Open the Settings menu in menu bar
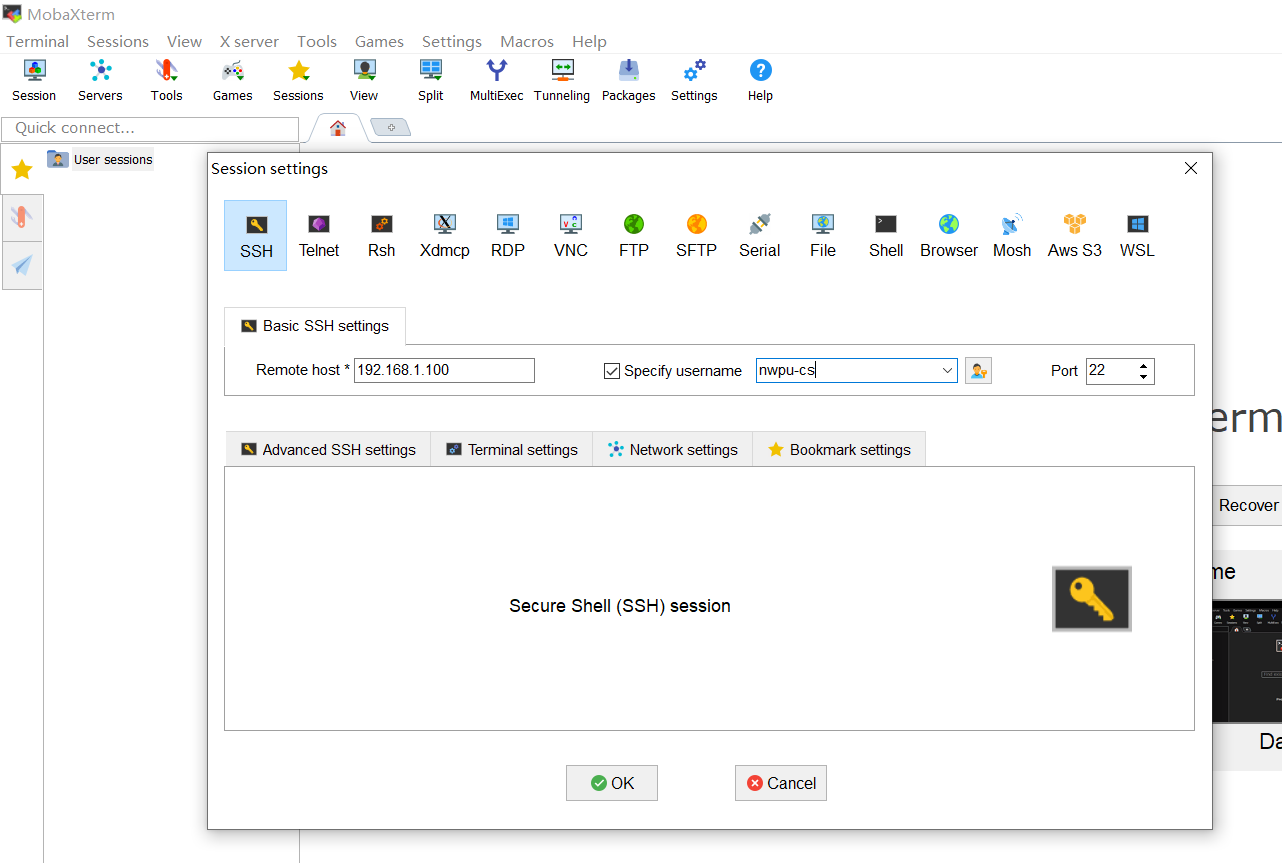The width and height of the screenshot is (1282, 863). click(452, 41)
